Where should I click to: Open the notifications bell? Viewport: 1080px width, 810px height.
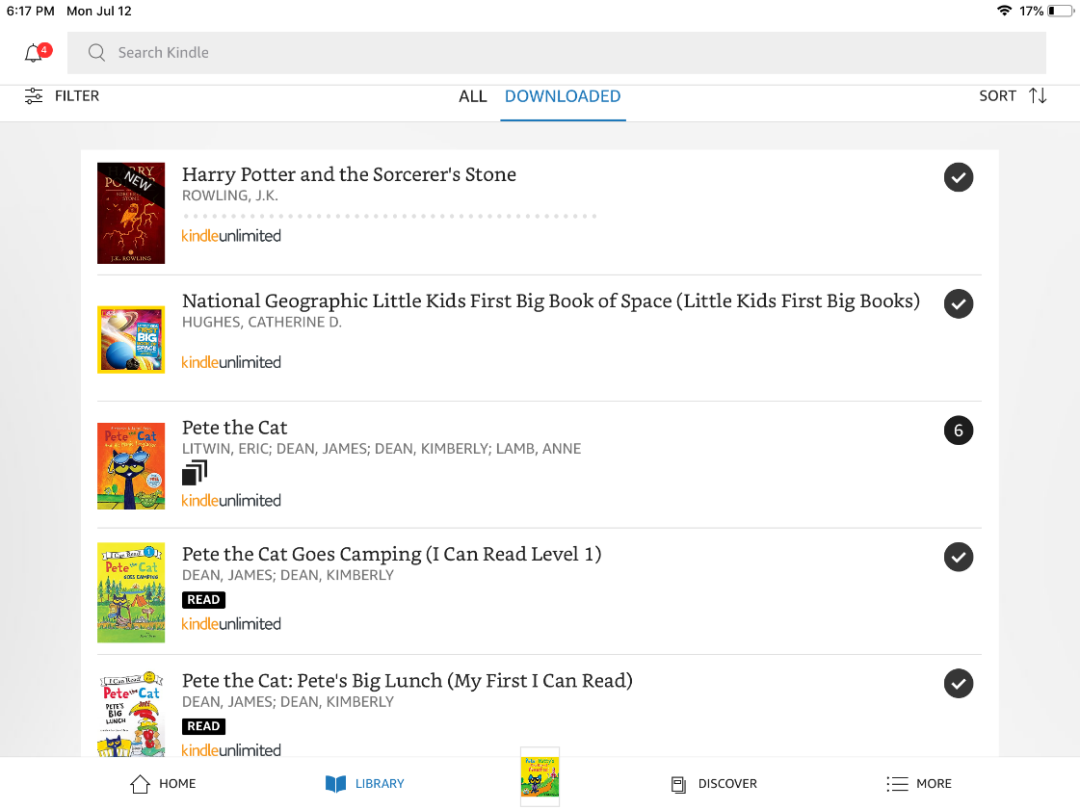point(37,52)
